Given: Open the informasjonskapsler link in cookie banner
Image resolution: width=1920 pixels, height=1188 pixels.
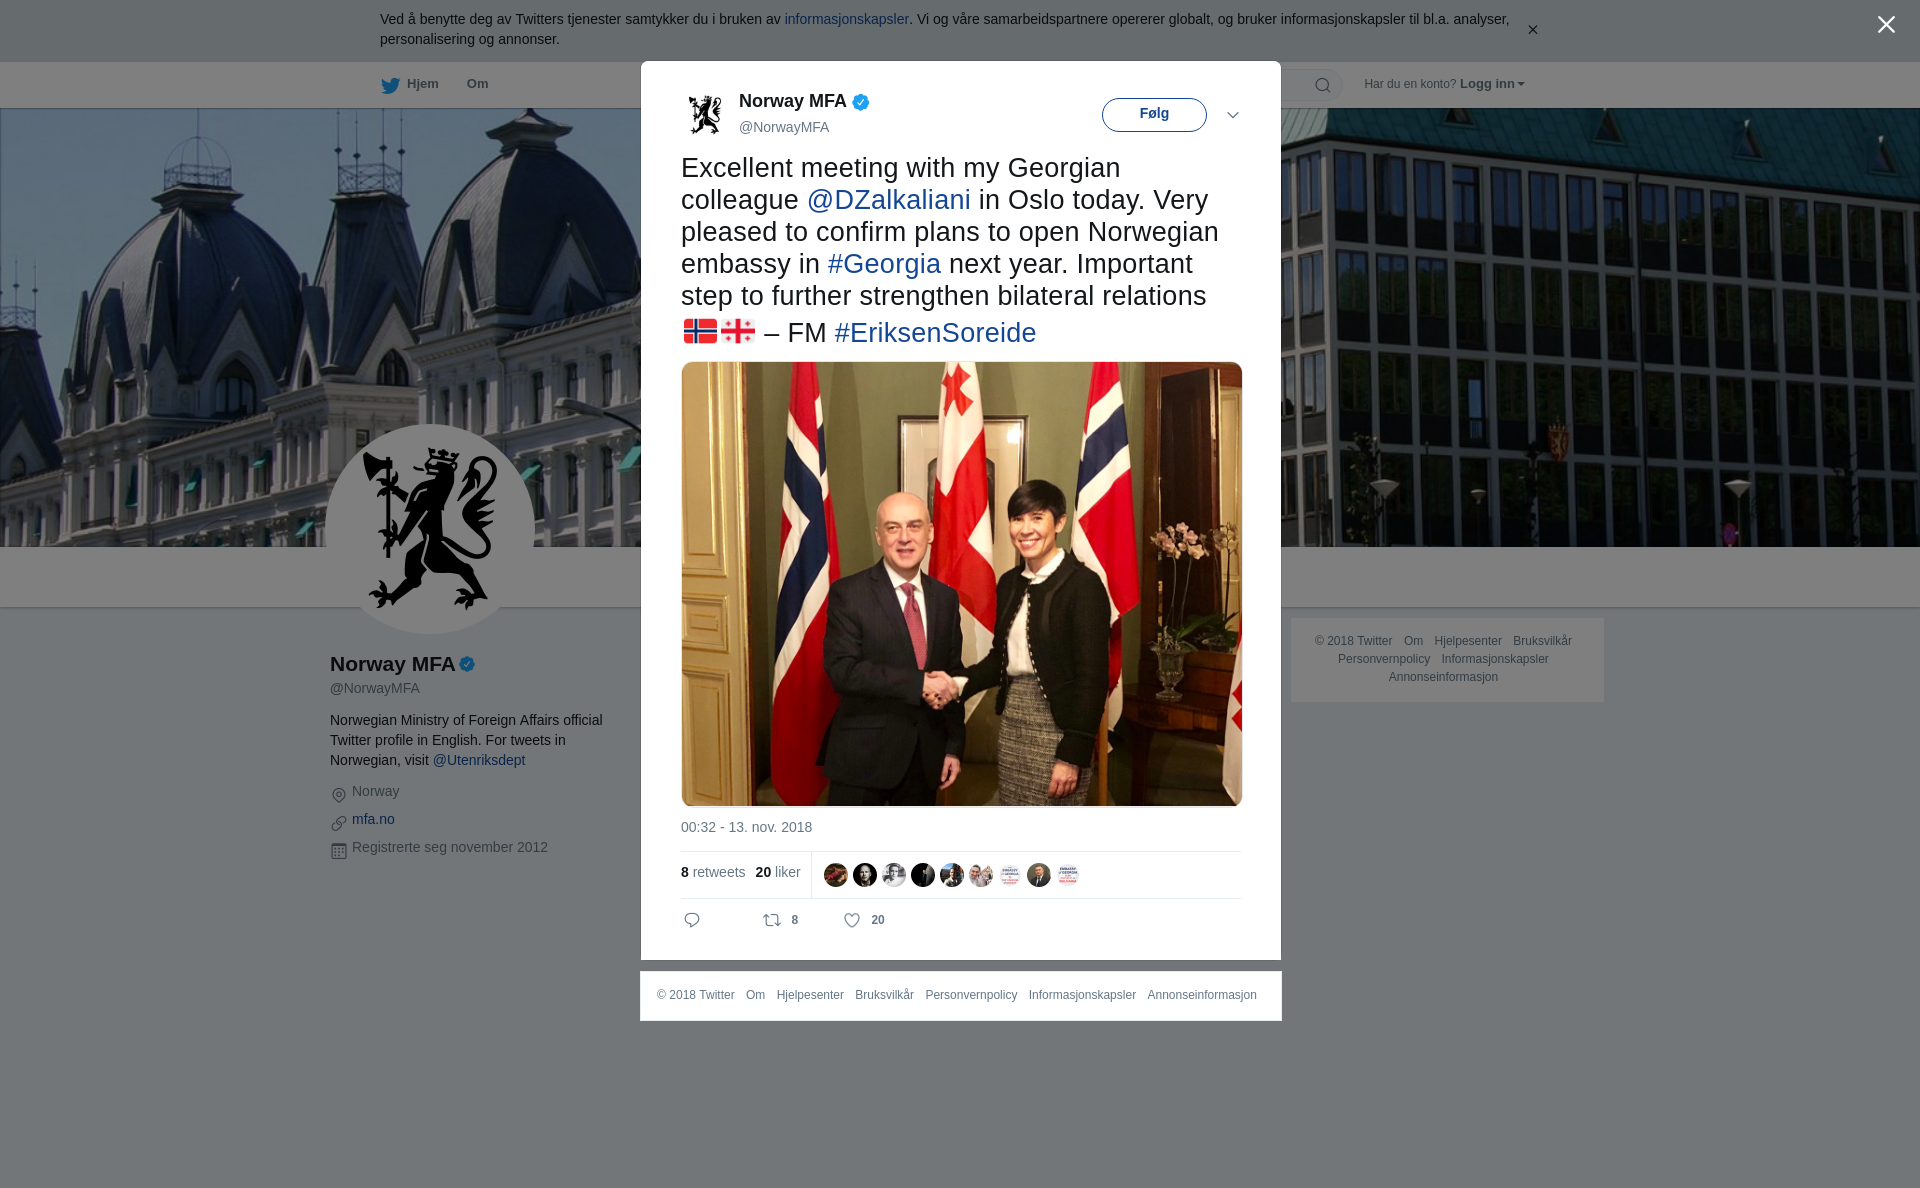Looking at the screenshot, I should [x=846, y=19].
